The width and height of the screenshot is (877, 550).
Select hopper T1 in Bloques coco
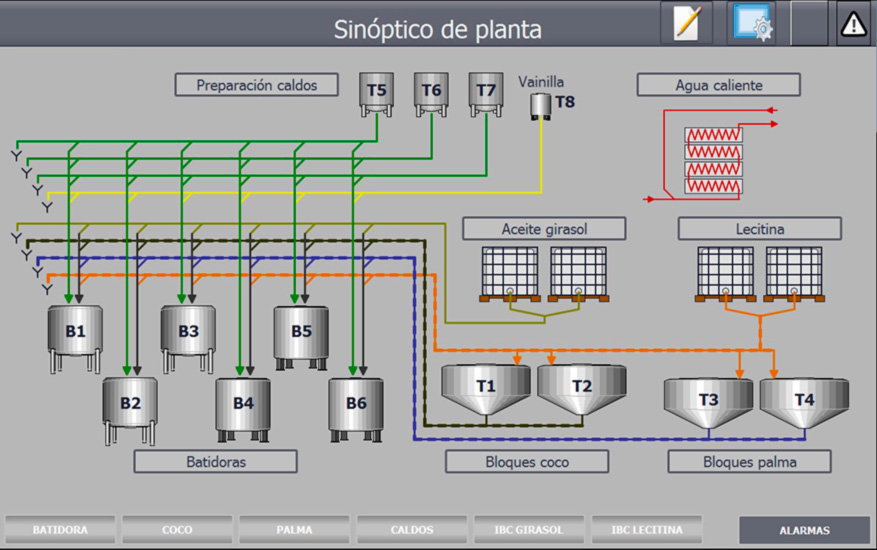pos(486,388)
